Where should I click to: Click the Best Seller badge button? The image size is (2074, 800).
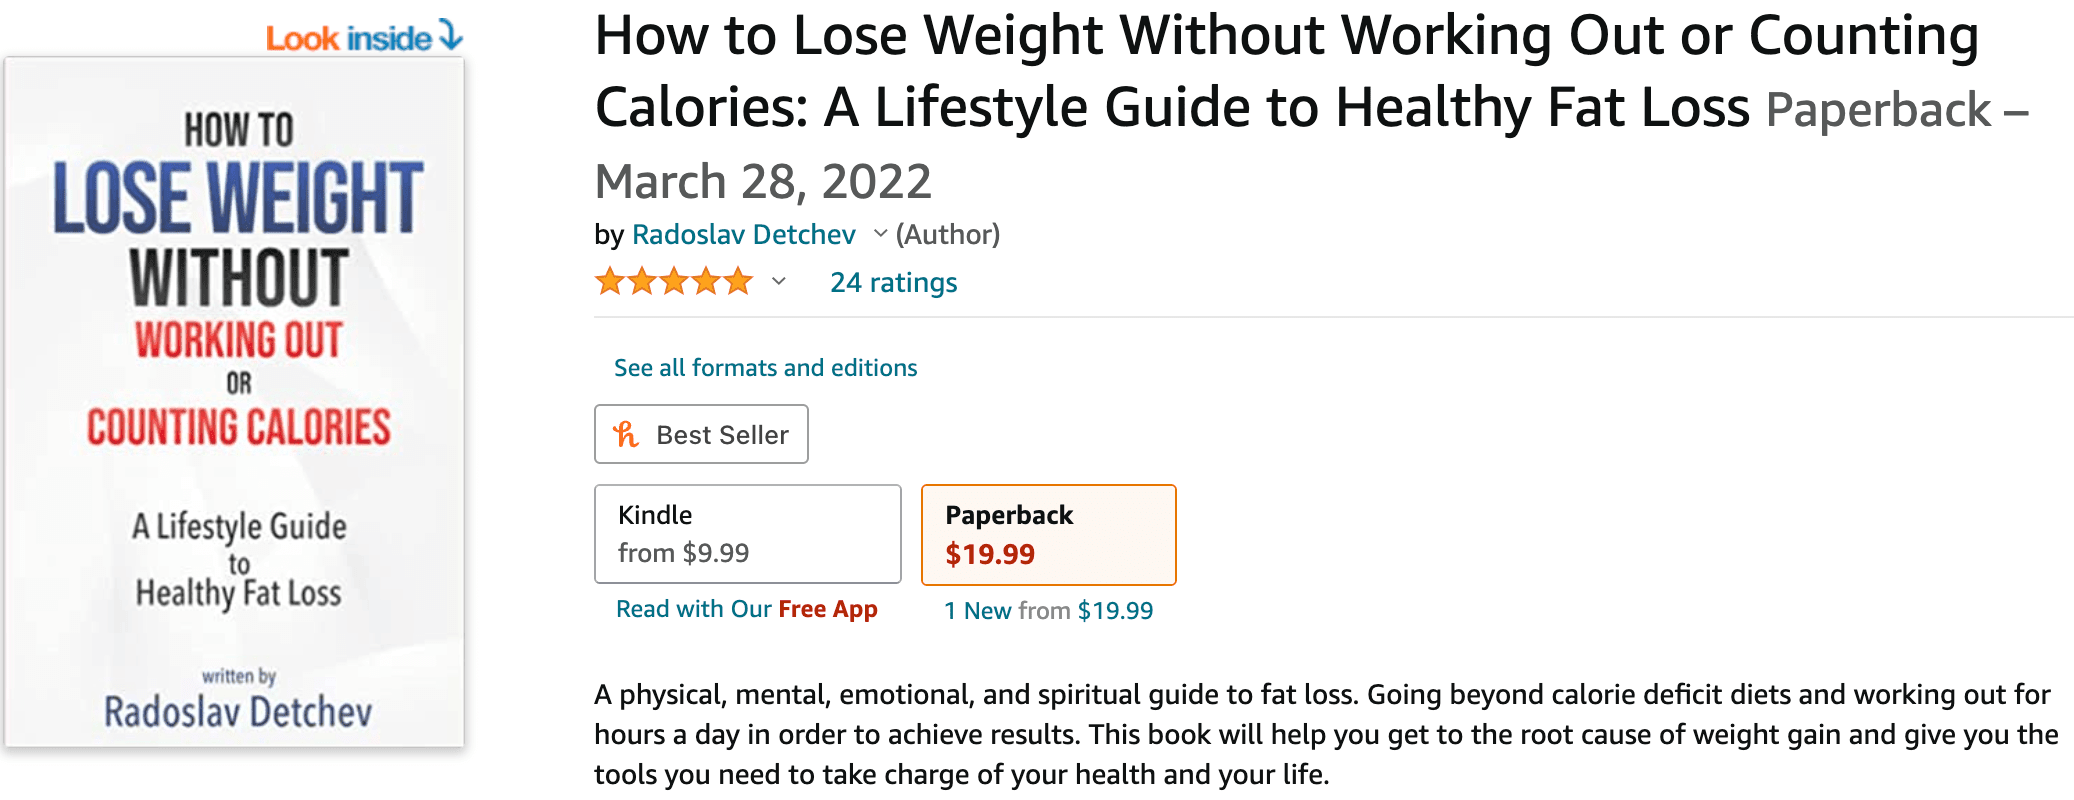701,434
